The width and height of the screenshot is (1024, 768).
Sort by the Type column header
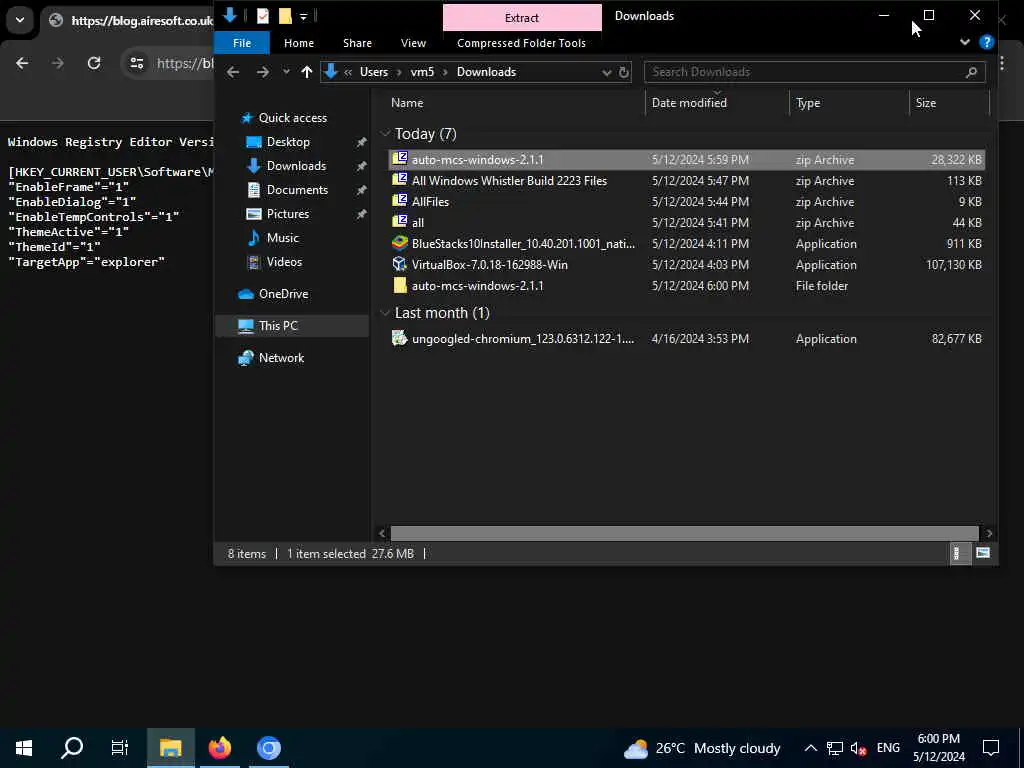(808, 103)
